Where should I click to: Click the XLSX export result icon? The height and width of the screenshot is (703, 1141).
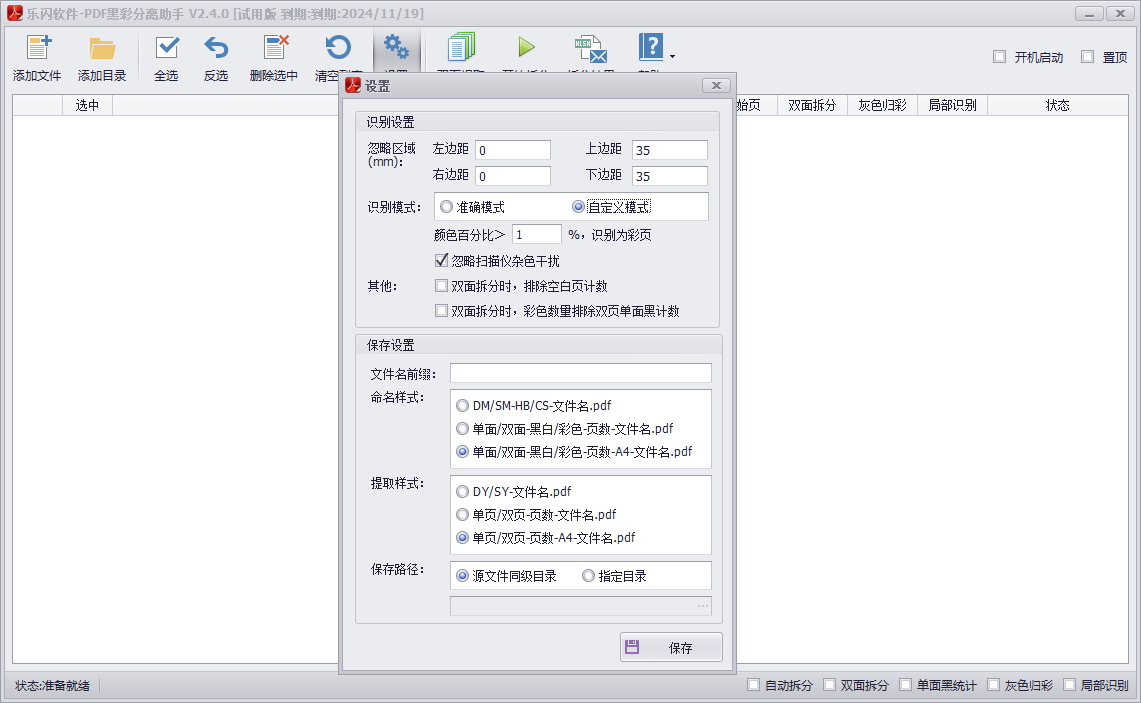[x=590, y=49]
